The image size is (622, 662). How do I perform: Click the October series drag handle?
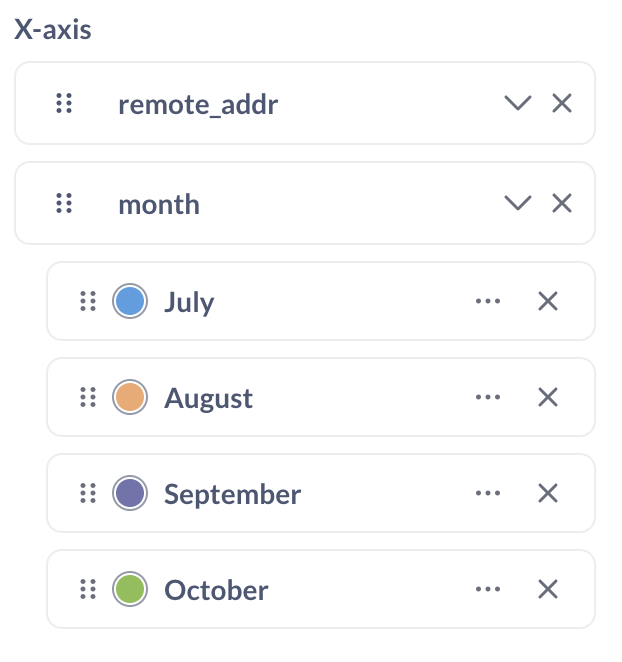(88, 589)
